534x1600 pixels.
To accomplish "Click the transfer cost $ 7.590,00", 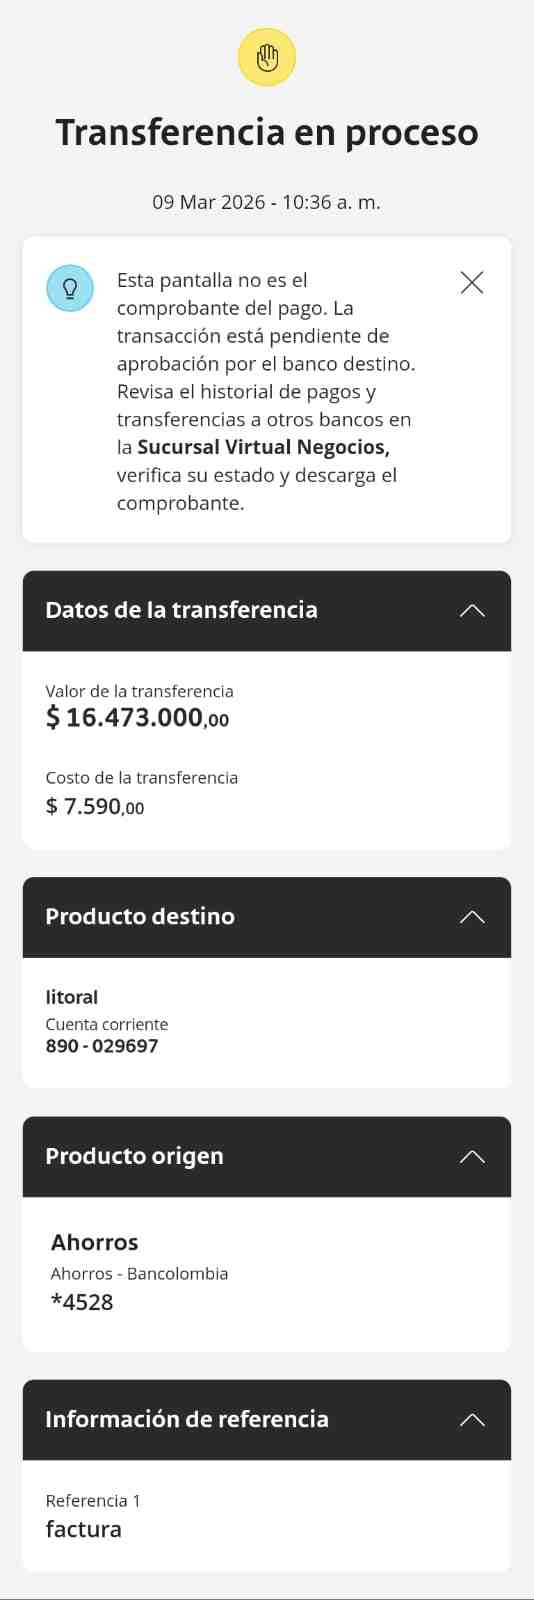I will tap(95, 806).
